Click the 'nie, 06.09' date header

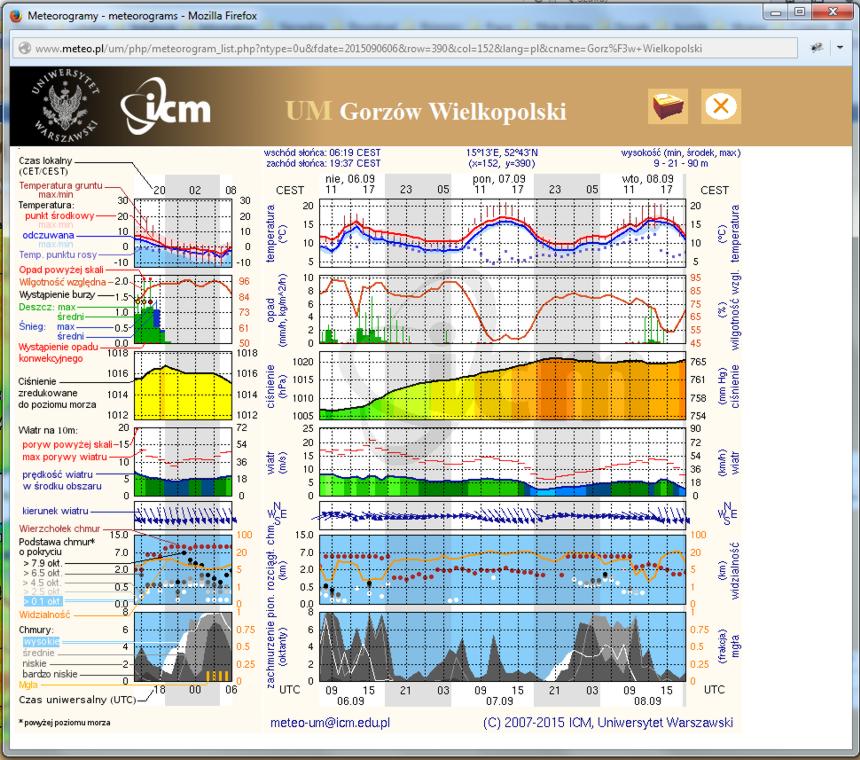click(x=350, y=179)
